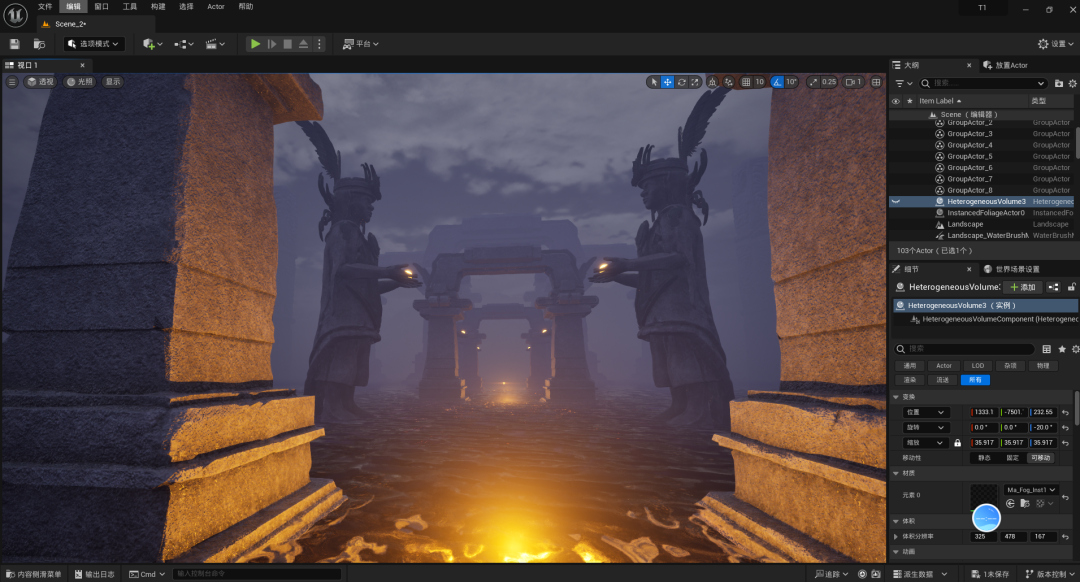Screen dimensions: 1080x582
Task: Open the 平台 platforms dropdown
Action: pyautogui.click(x=361, y=44)
